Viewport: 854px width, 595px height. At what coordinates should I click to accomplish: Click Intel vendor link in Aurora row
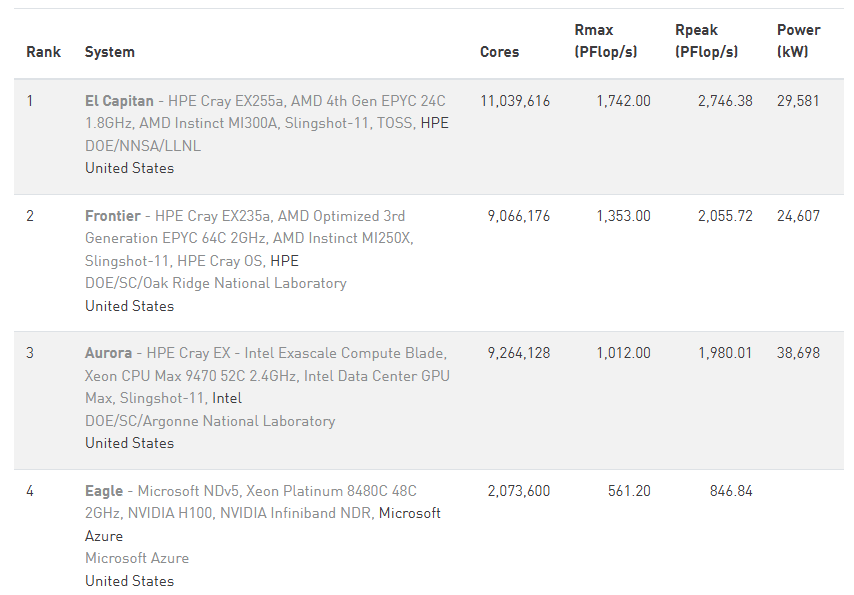coord(227,398)
